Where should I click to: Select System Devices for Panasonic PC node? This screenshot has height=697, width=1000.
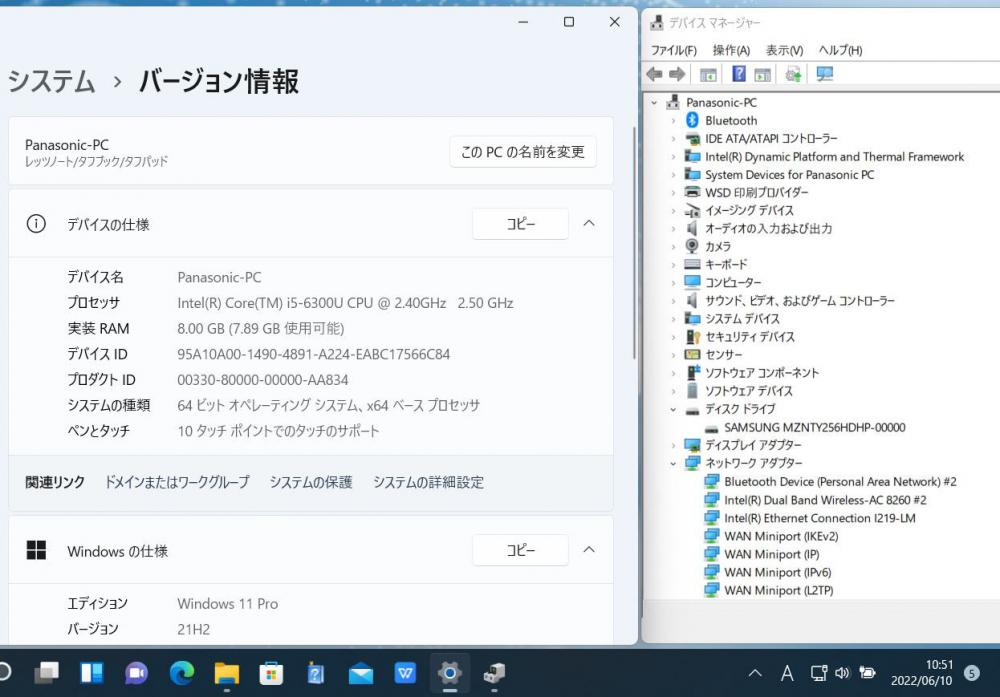click(790, 174)
